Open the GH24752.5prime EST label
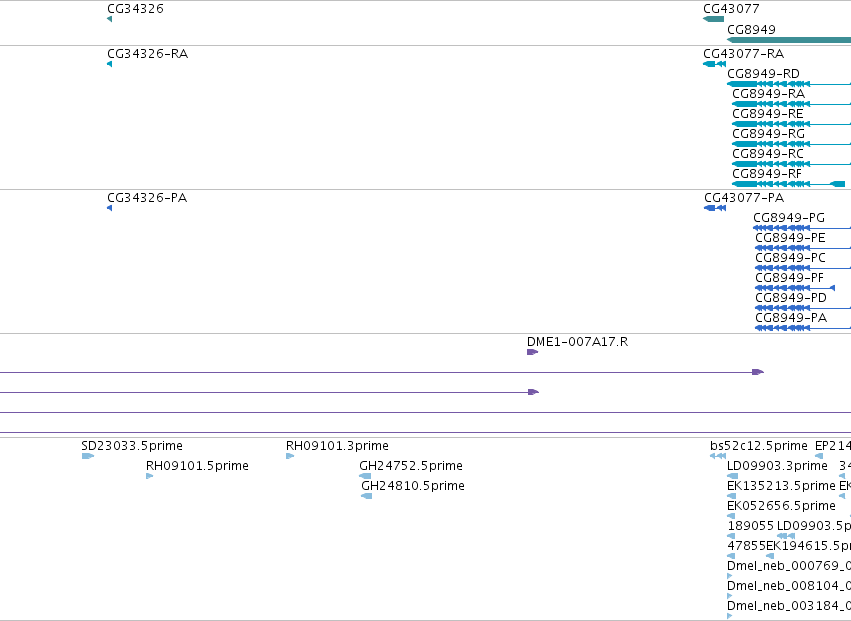Screen dimensions: 851x621 [x=411, y=466]
